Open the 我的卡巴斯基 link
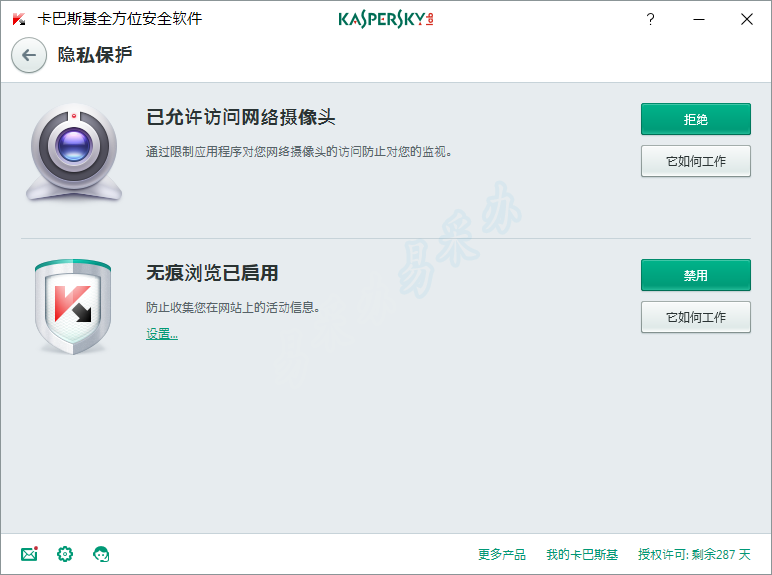The width and height of the screenshot is (772, 575). pos(582,554)
